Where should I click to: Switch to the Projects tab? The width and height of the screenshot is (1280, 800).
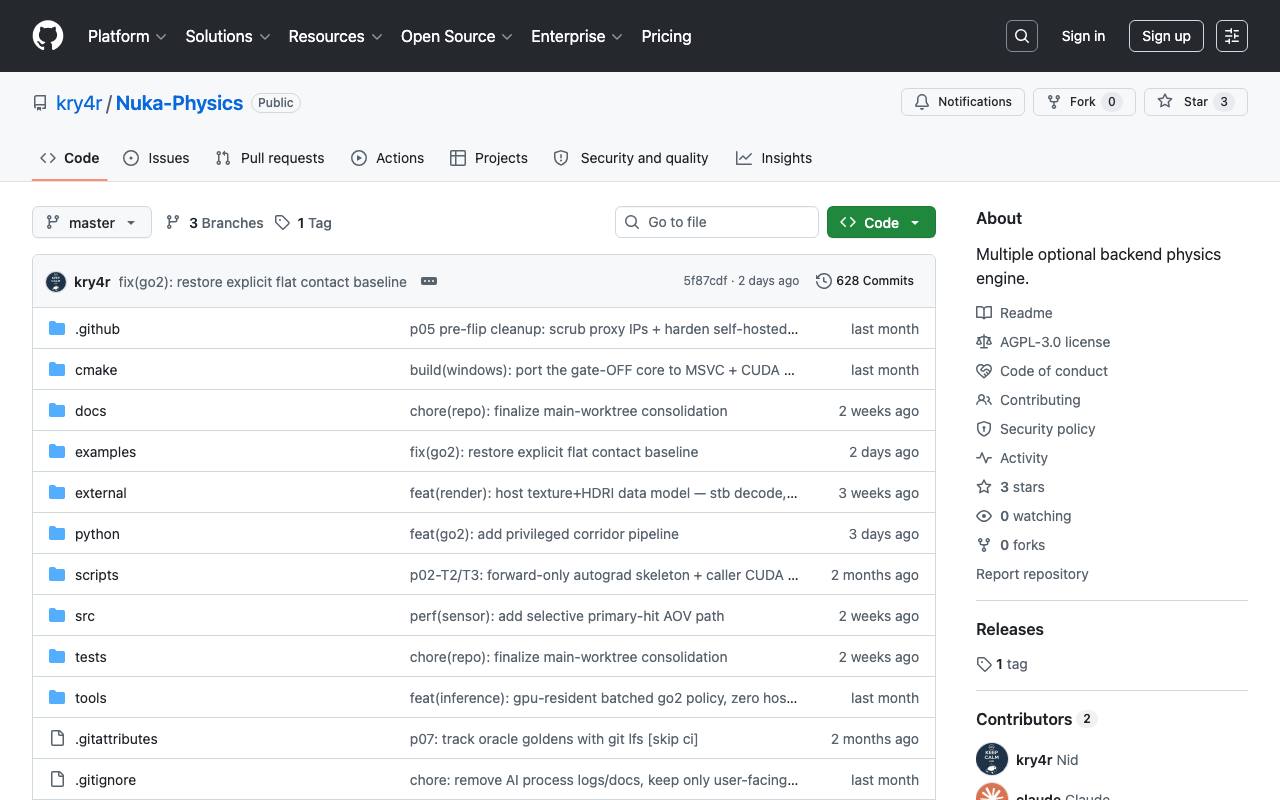pos(489,158)
